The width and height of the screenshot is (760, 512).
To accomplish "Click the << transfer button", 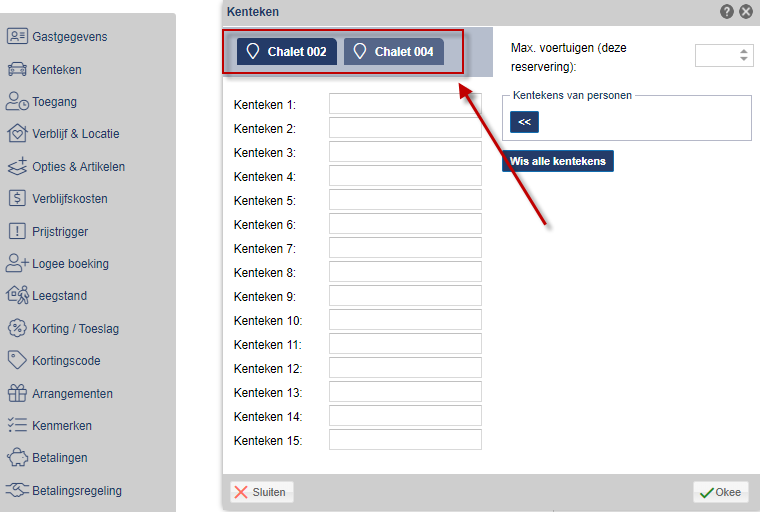I will [x=524, y=122].
